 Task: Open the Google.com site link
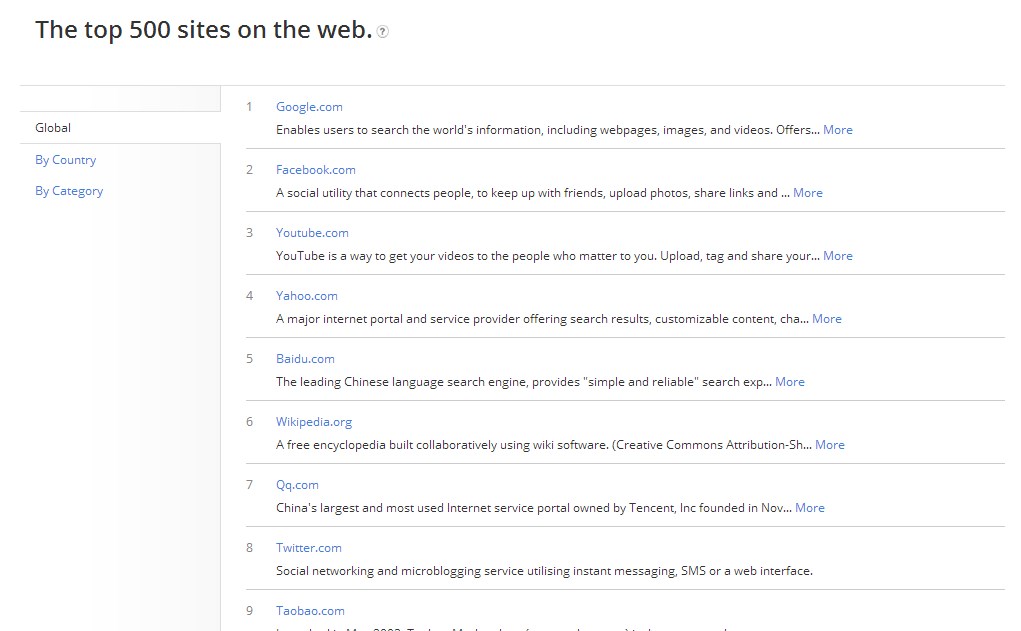pos(309,107)
